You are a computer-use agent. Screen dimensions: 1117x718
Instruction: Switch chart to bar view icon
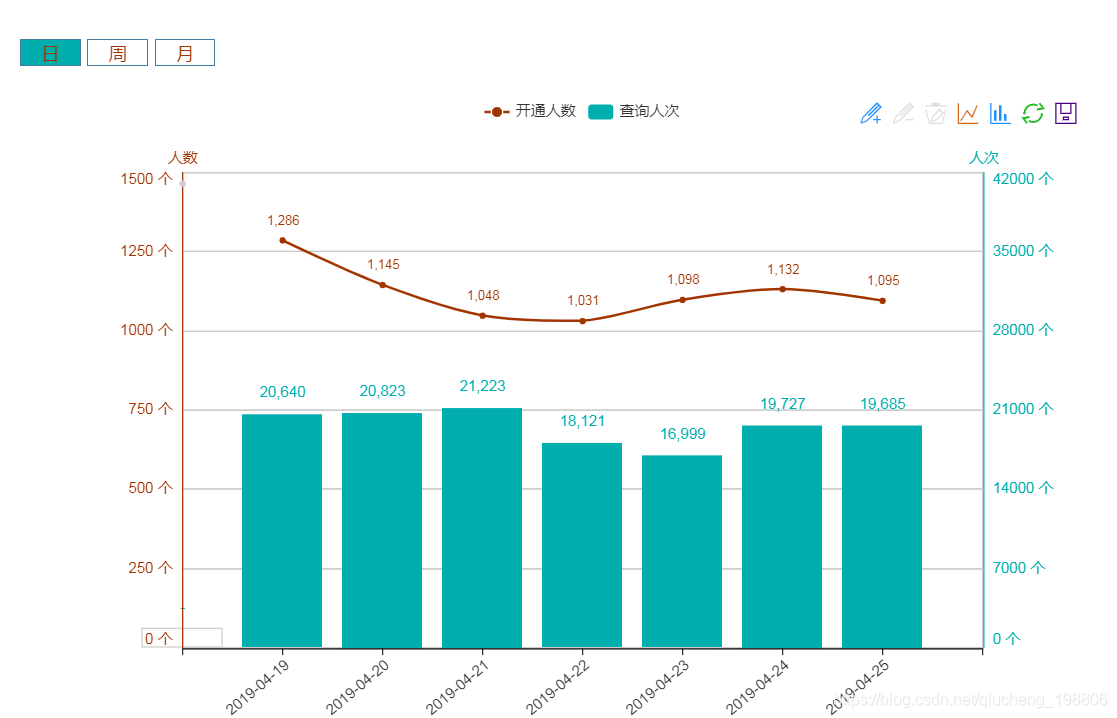point(999,113)
